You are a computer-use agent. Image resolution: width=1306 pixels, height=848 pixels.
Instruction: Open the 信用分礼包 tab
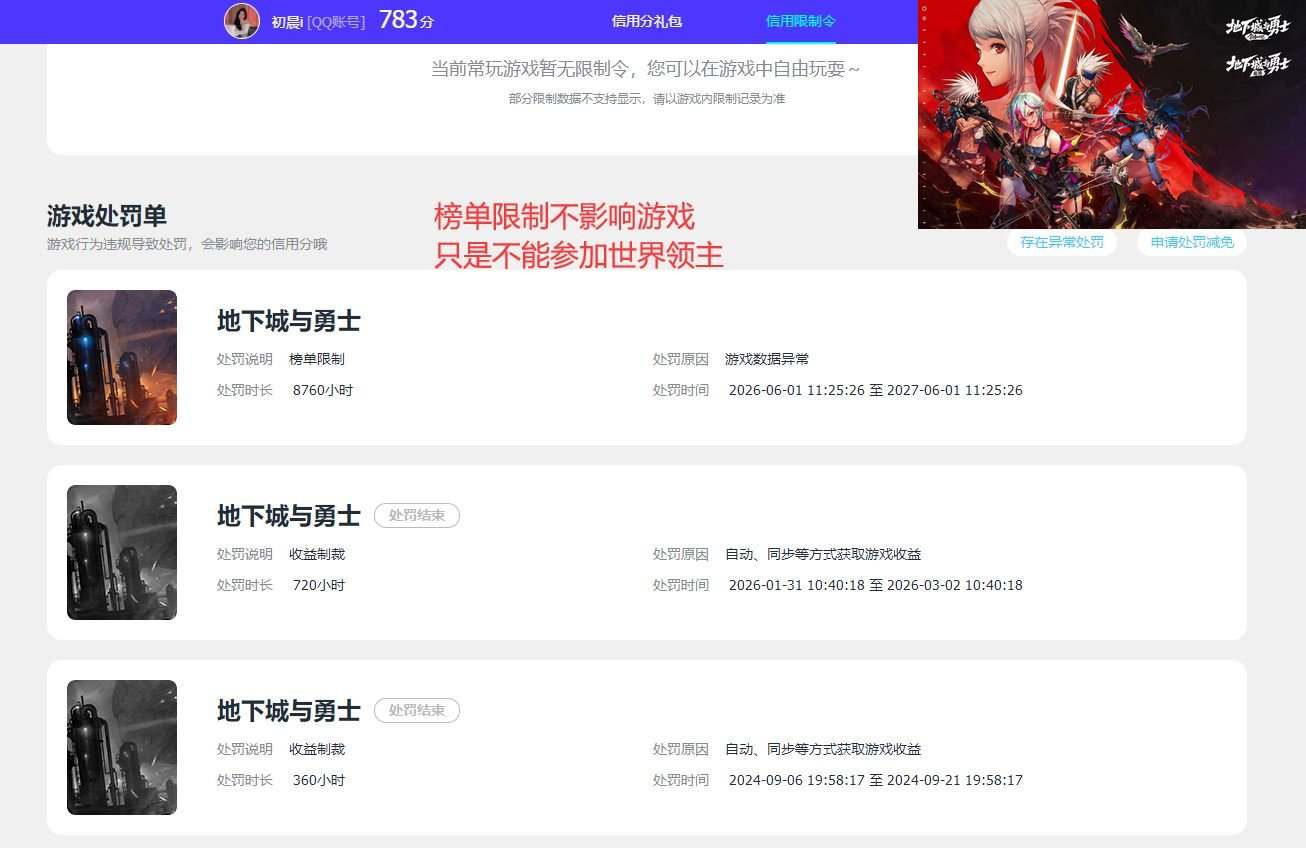[647, 21]
